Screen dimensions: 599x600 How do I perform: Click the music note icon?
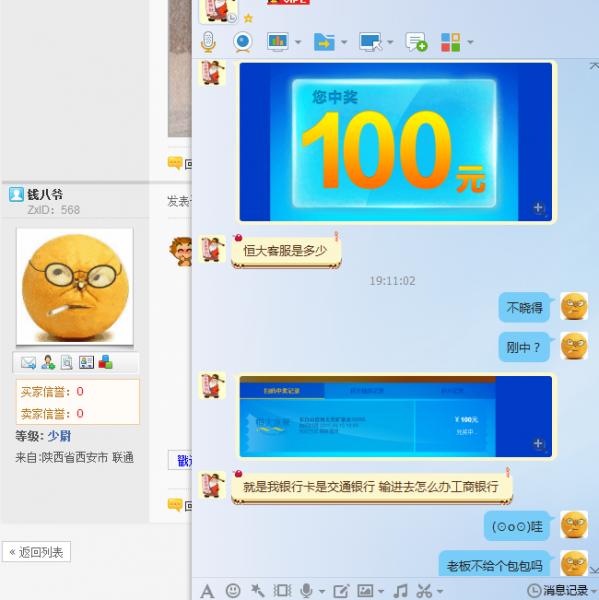(x=400, y=591)
